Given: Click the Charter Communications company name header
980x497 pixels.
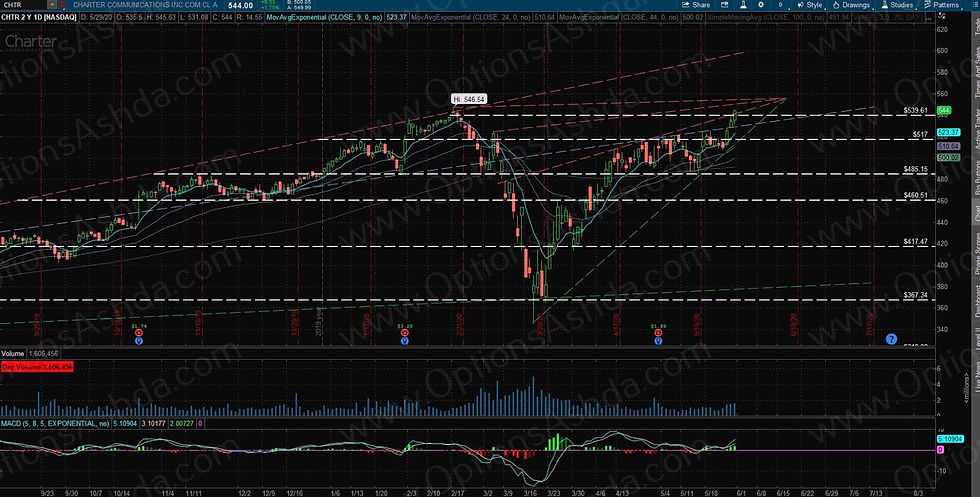Looking at the screenshot, I should tap(146, 5).
